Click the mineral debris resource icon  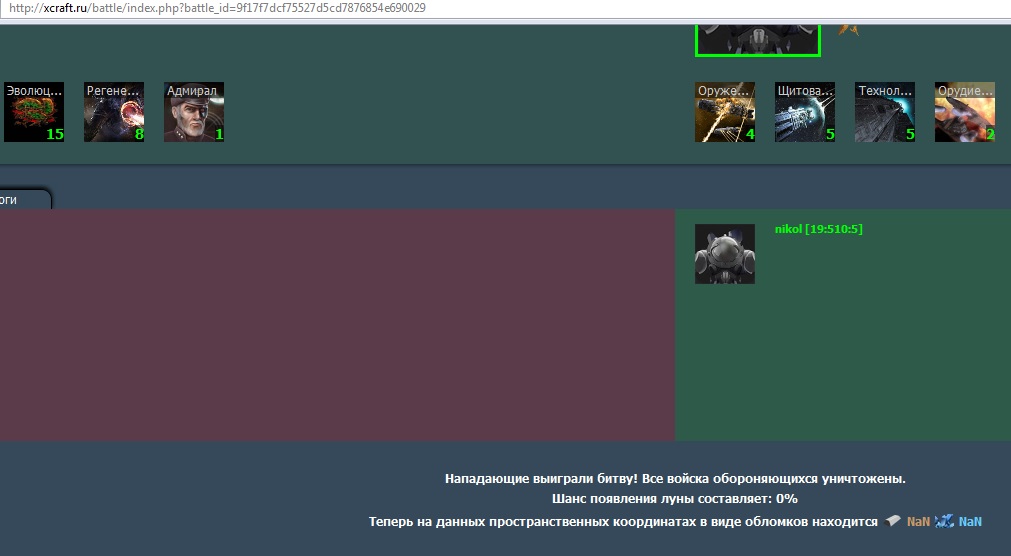tap(944, 521)
